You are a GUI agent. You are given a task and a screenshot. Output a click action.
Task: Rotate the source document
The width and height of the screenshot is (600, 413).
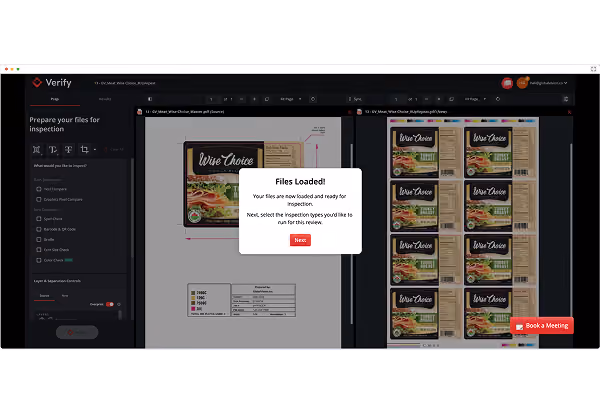(313, 99)
